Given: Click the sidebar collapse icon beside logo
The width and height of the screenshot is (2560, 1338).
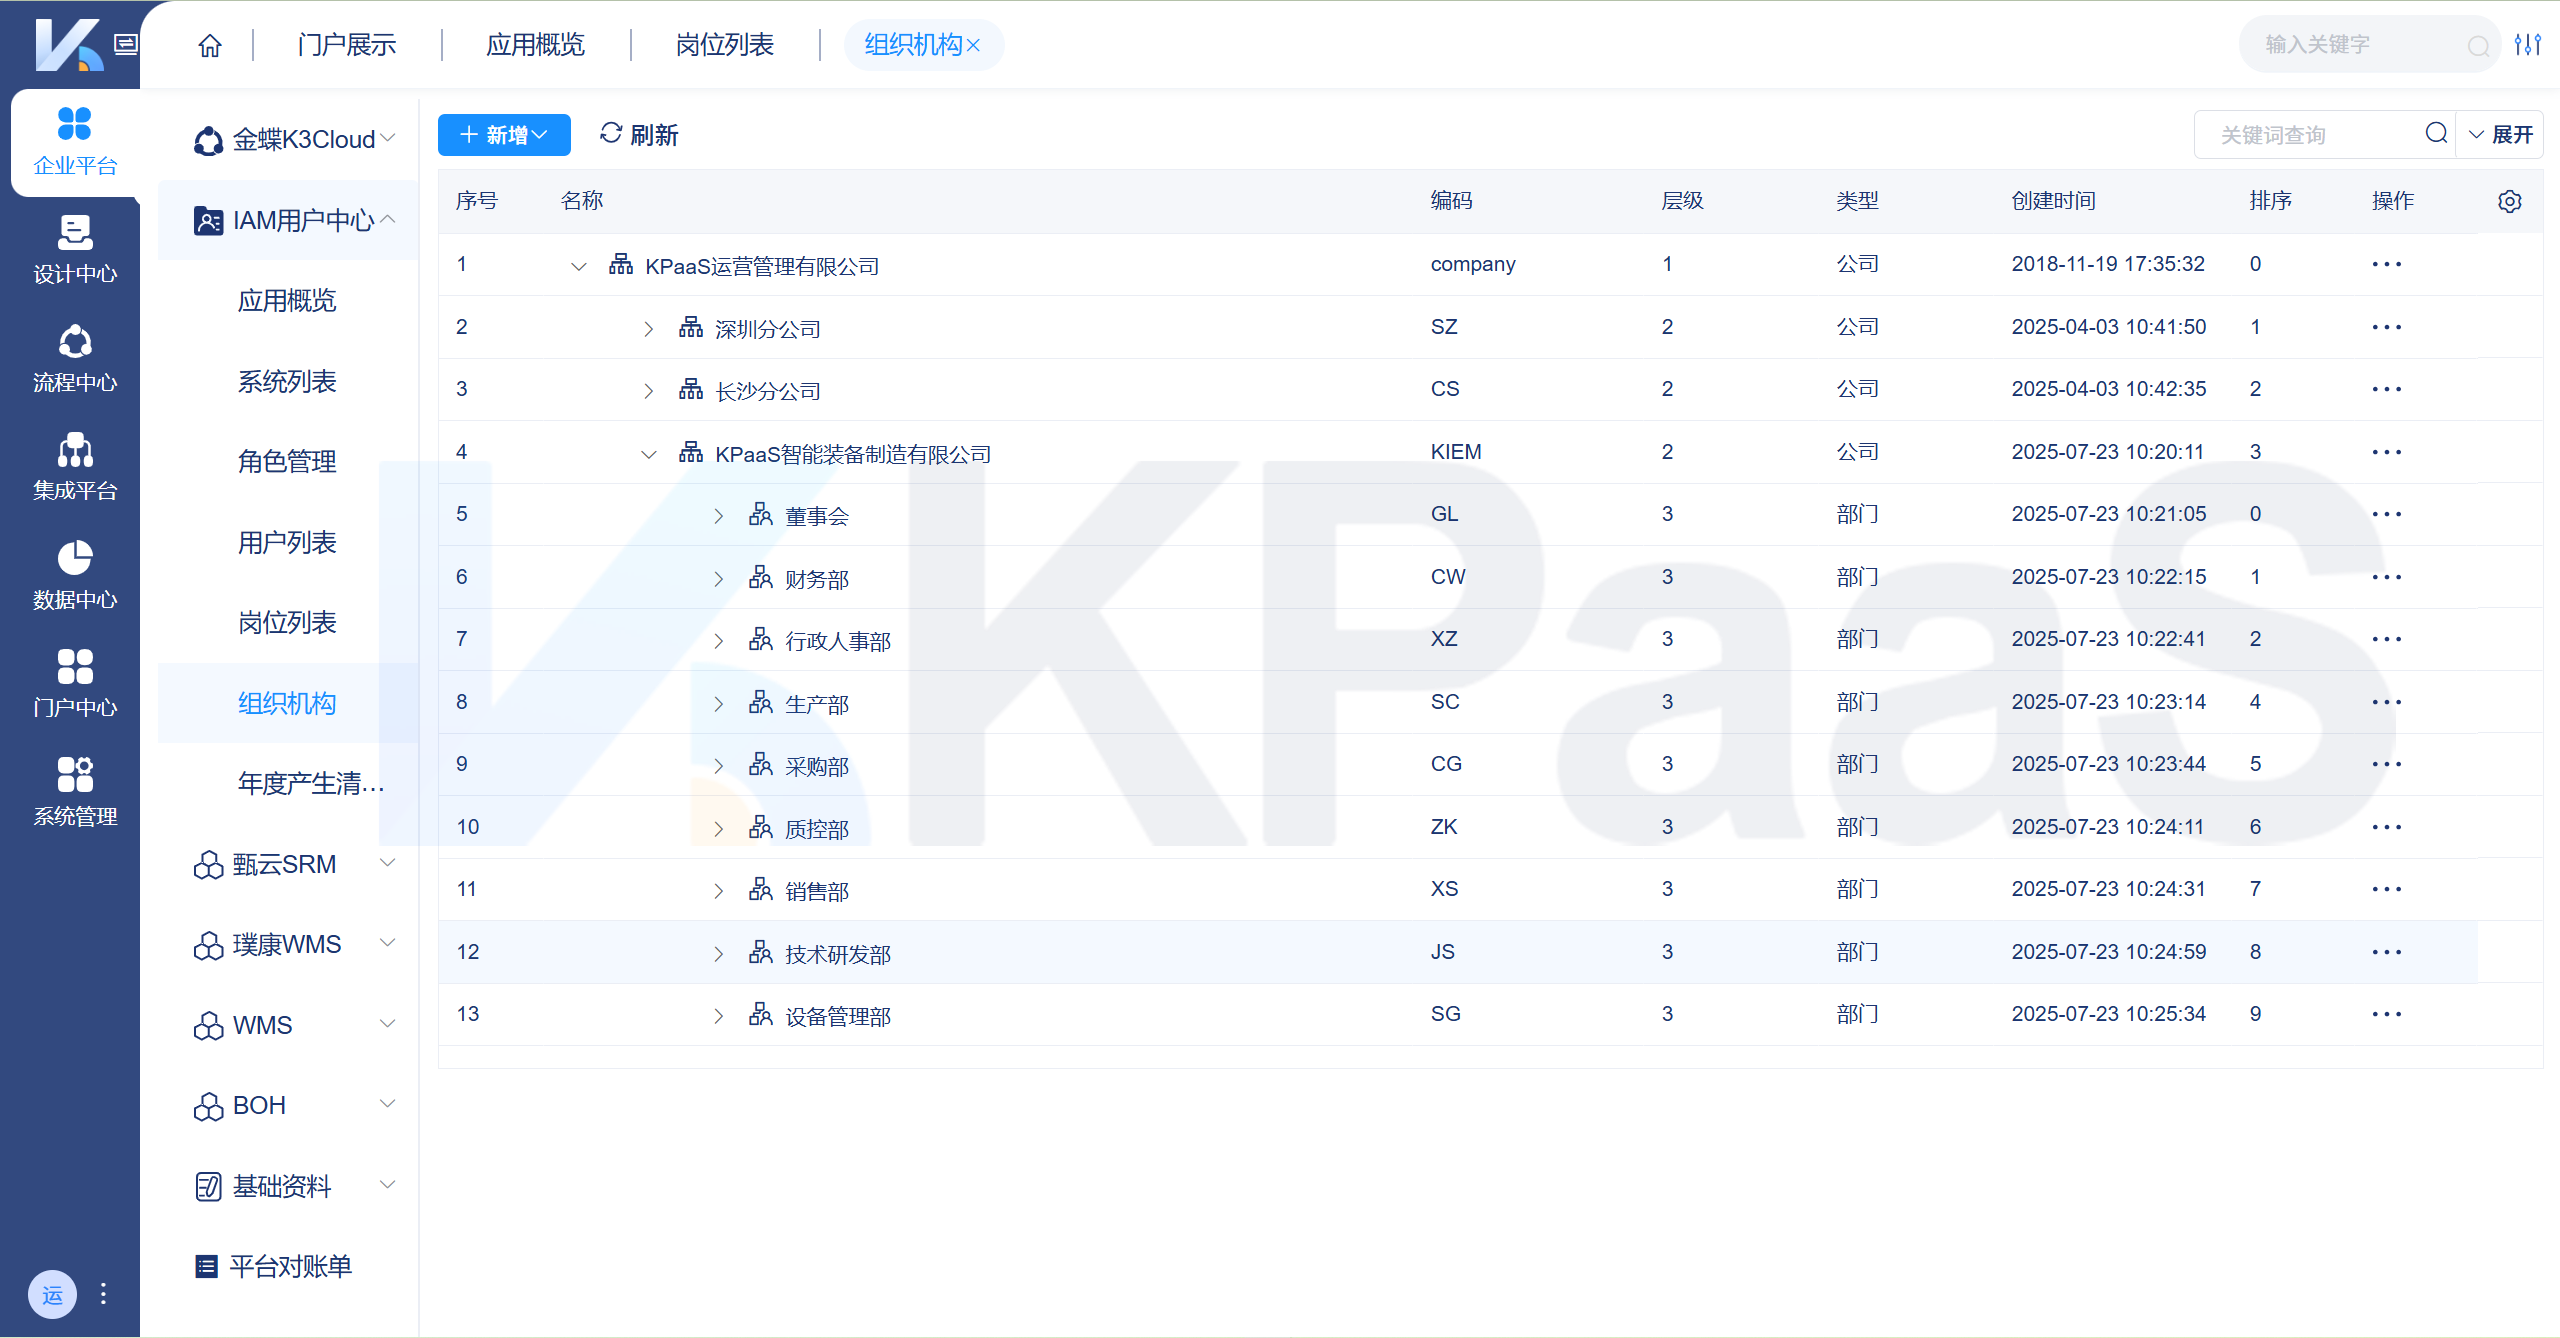Looking at the screenshot, I should (126, 44).
